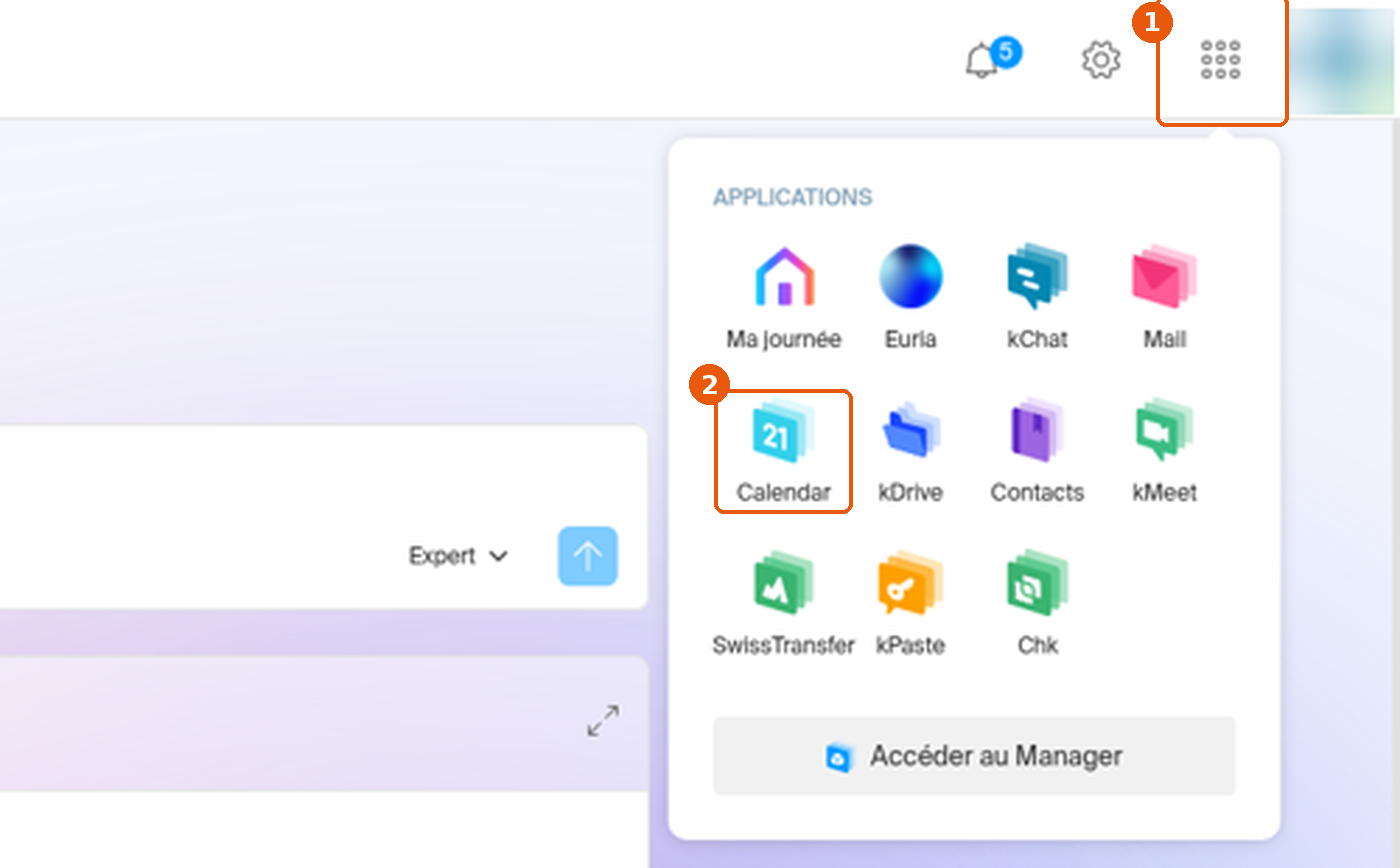Open the Contacts app
This screenshot has width=1400, height=868.
(x=1037, y=451)
